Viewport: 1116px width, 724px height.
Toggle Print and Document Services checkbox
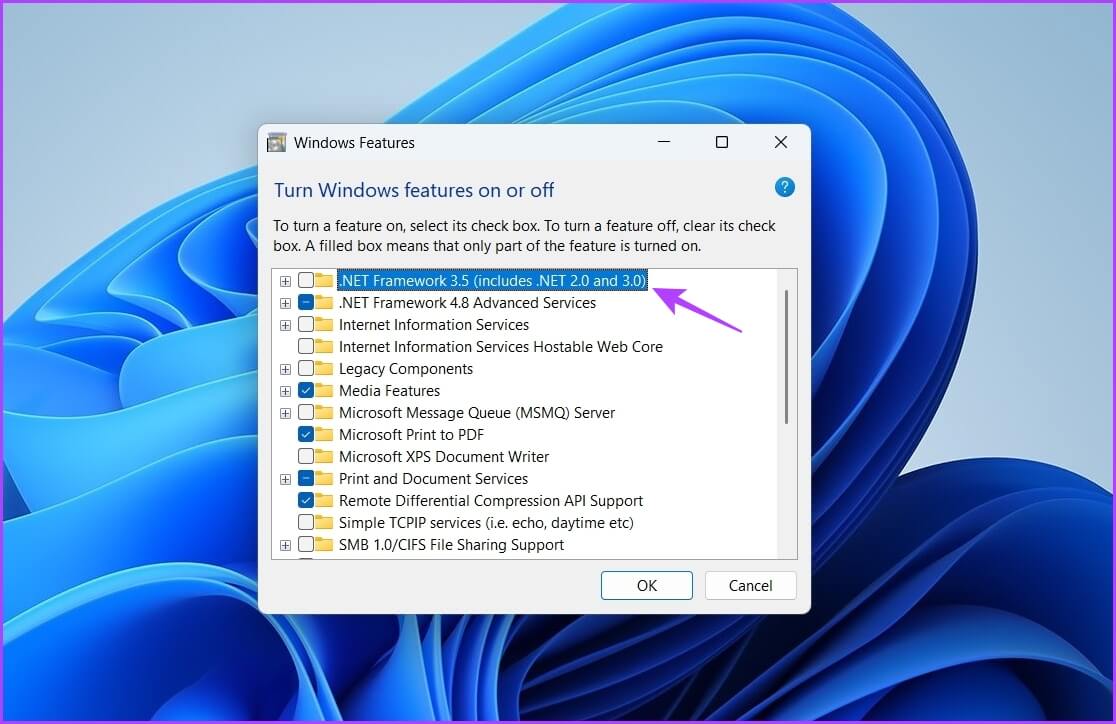click(306, 478)
